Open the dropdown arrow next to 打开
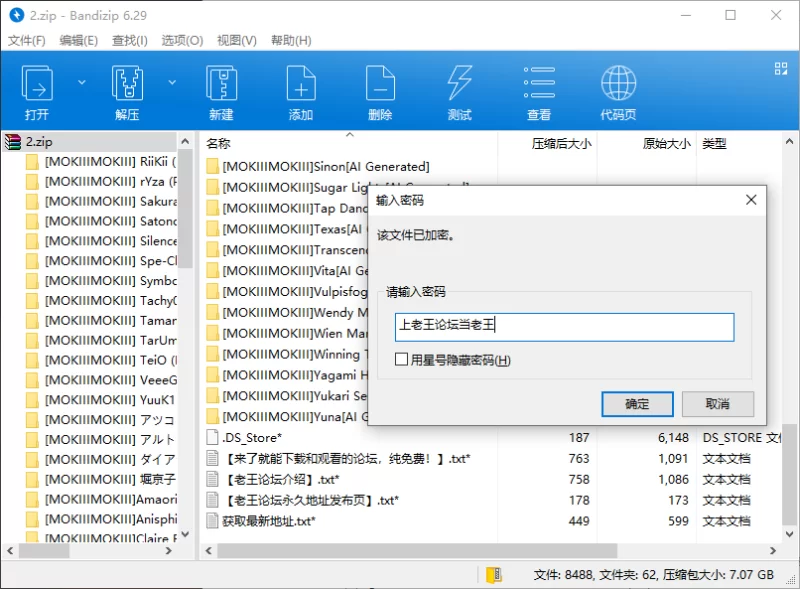The image size is (800, 589). pos(82,82)
